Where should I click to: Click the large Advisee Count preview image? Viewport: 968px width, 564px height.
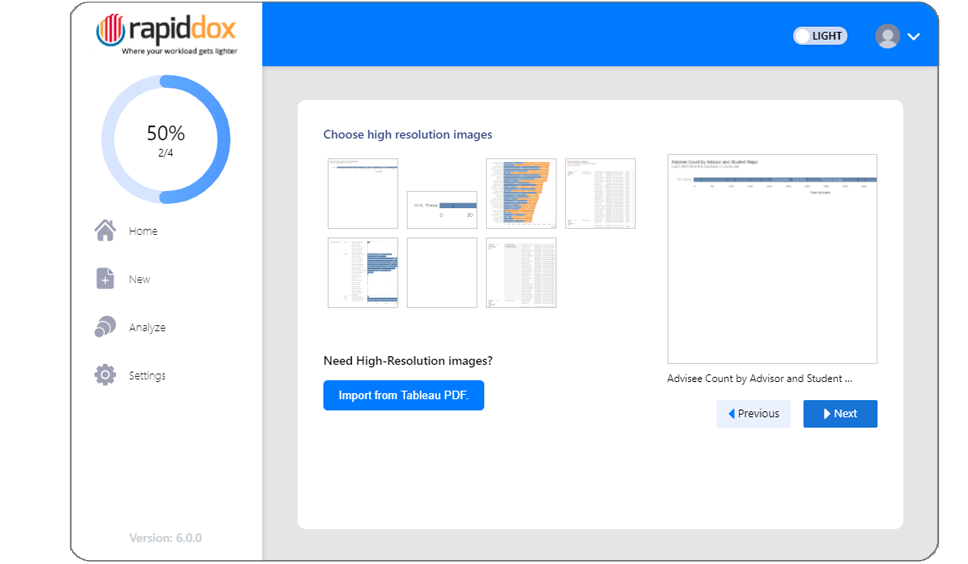(772, 259)
